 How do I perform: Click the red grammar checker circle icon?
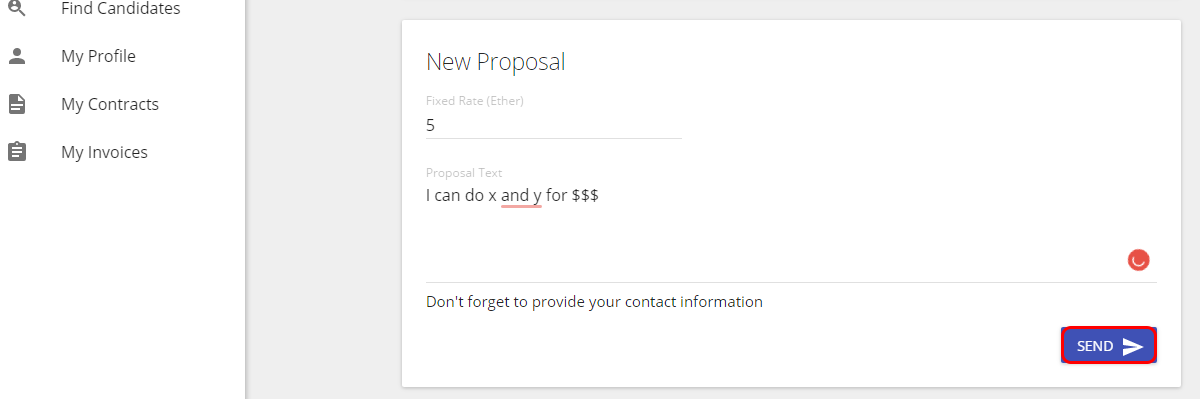point(1138,260)
